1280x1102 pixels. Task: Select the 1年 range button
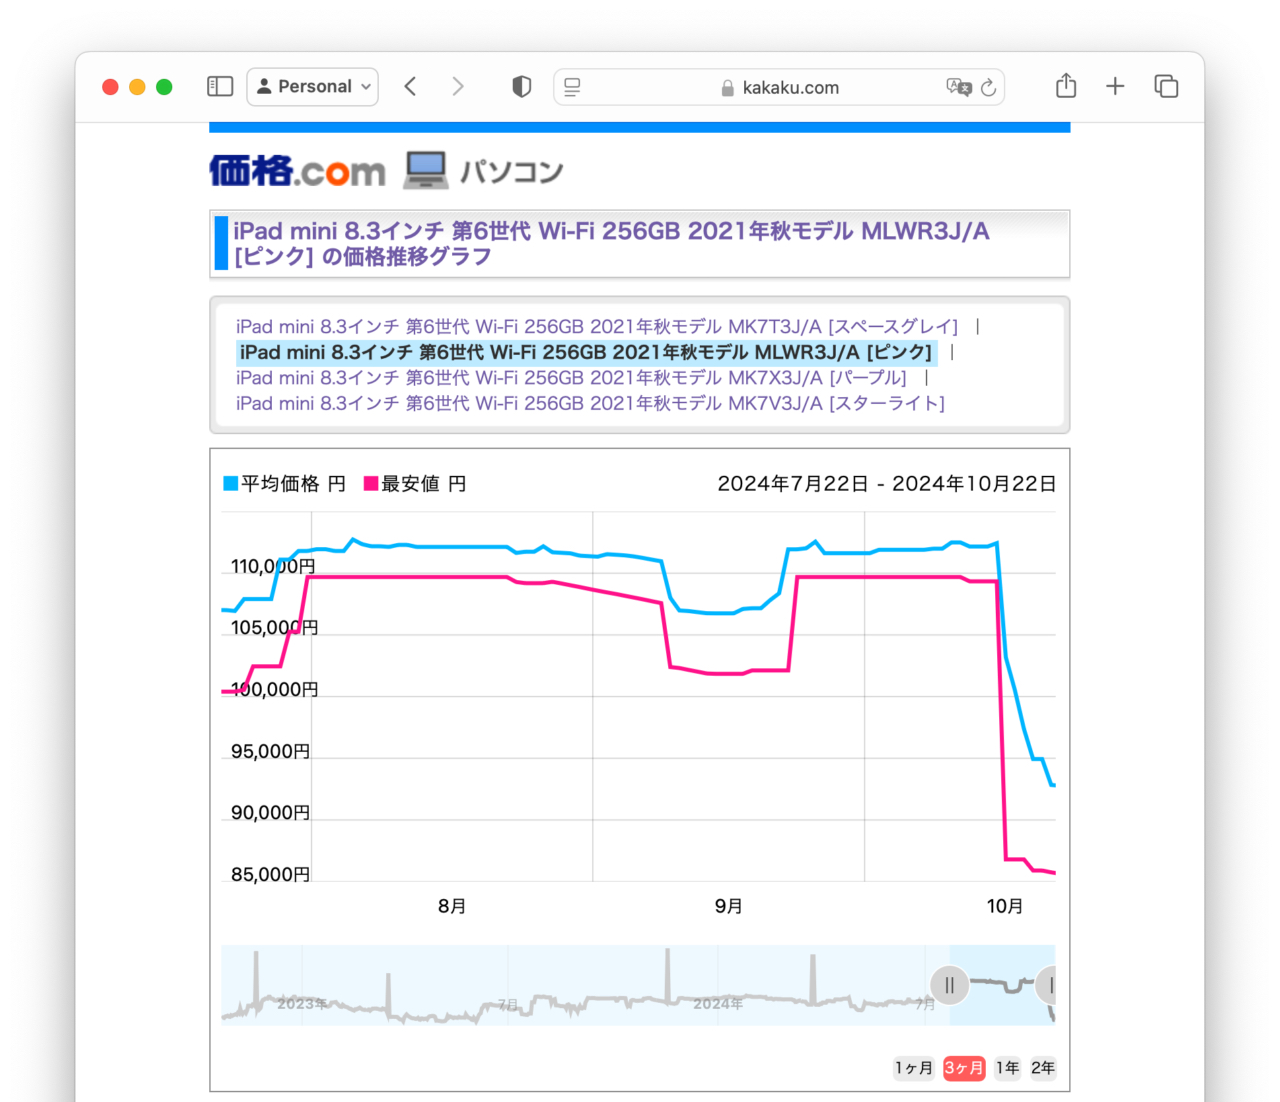pos(1008,1068)
